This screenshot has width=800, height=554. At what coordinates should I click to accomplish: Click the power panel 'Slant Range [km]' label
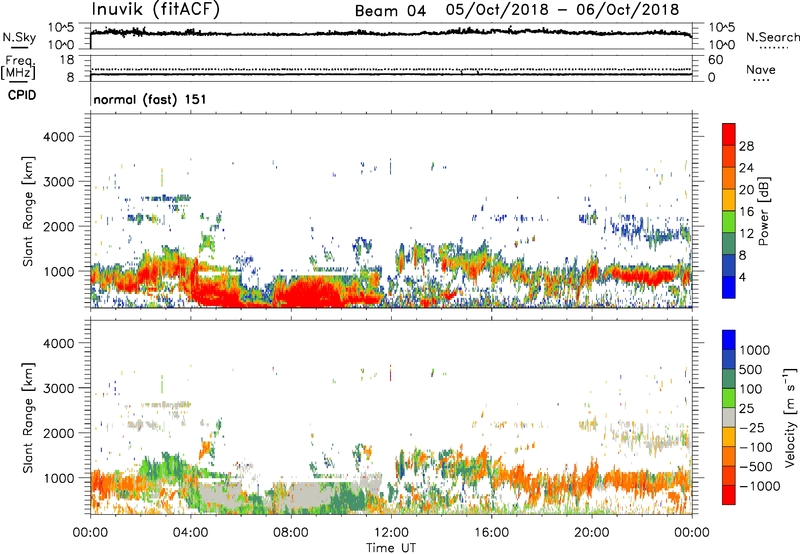28,211
